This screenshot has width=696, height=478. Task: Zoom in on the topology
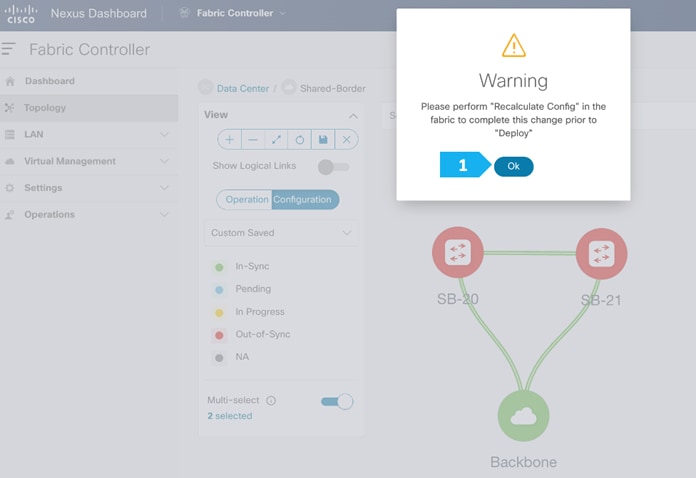pyautogui.click(x=229, y=140)
